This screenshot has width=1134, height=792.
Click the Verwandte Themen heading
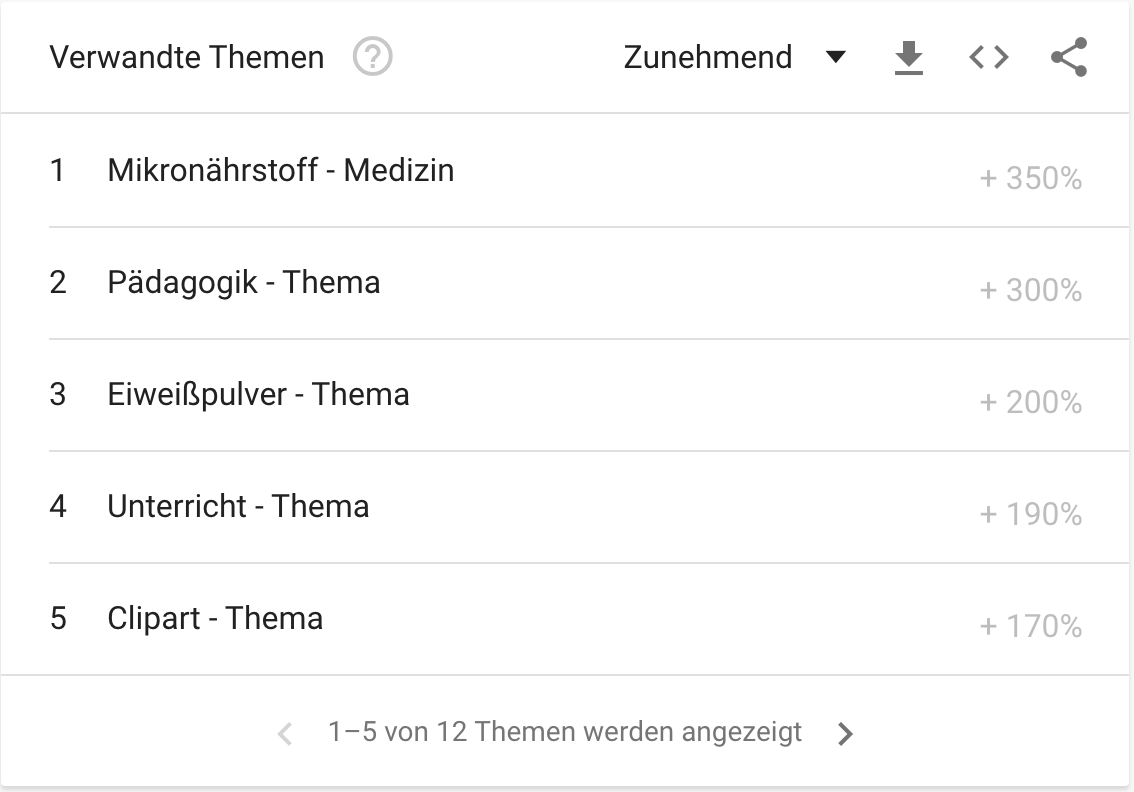tap(187, 57)
